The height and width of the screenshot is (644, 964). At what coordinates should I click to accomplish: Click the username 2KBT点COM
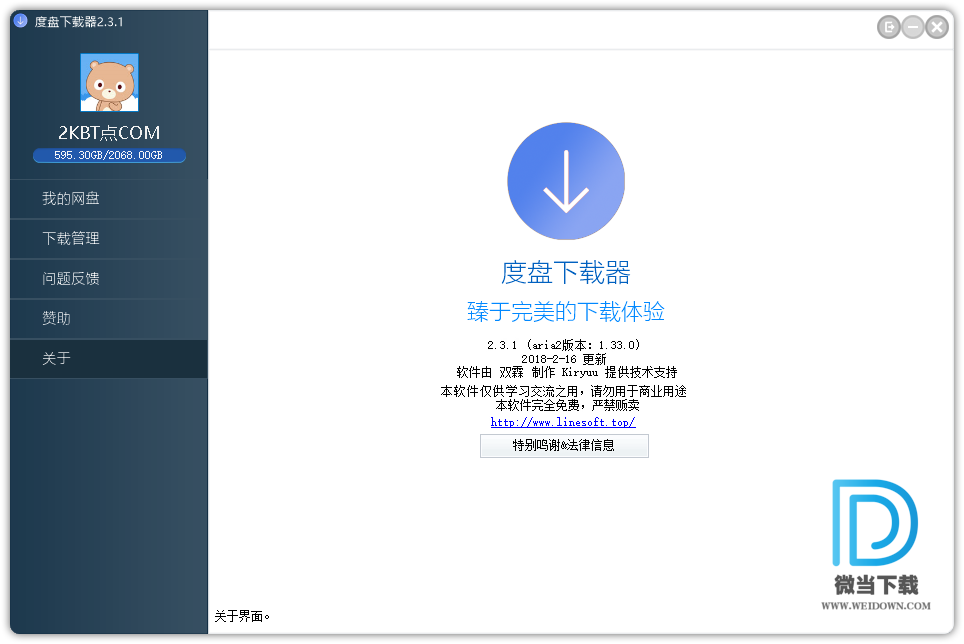click(109, 133)
